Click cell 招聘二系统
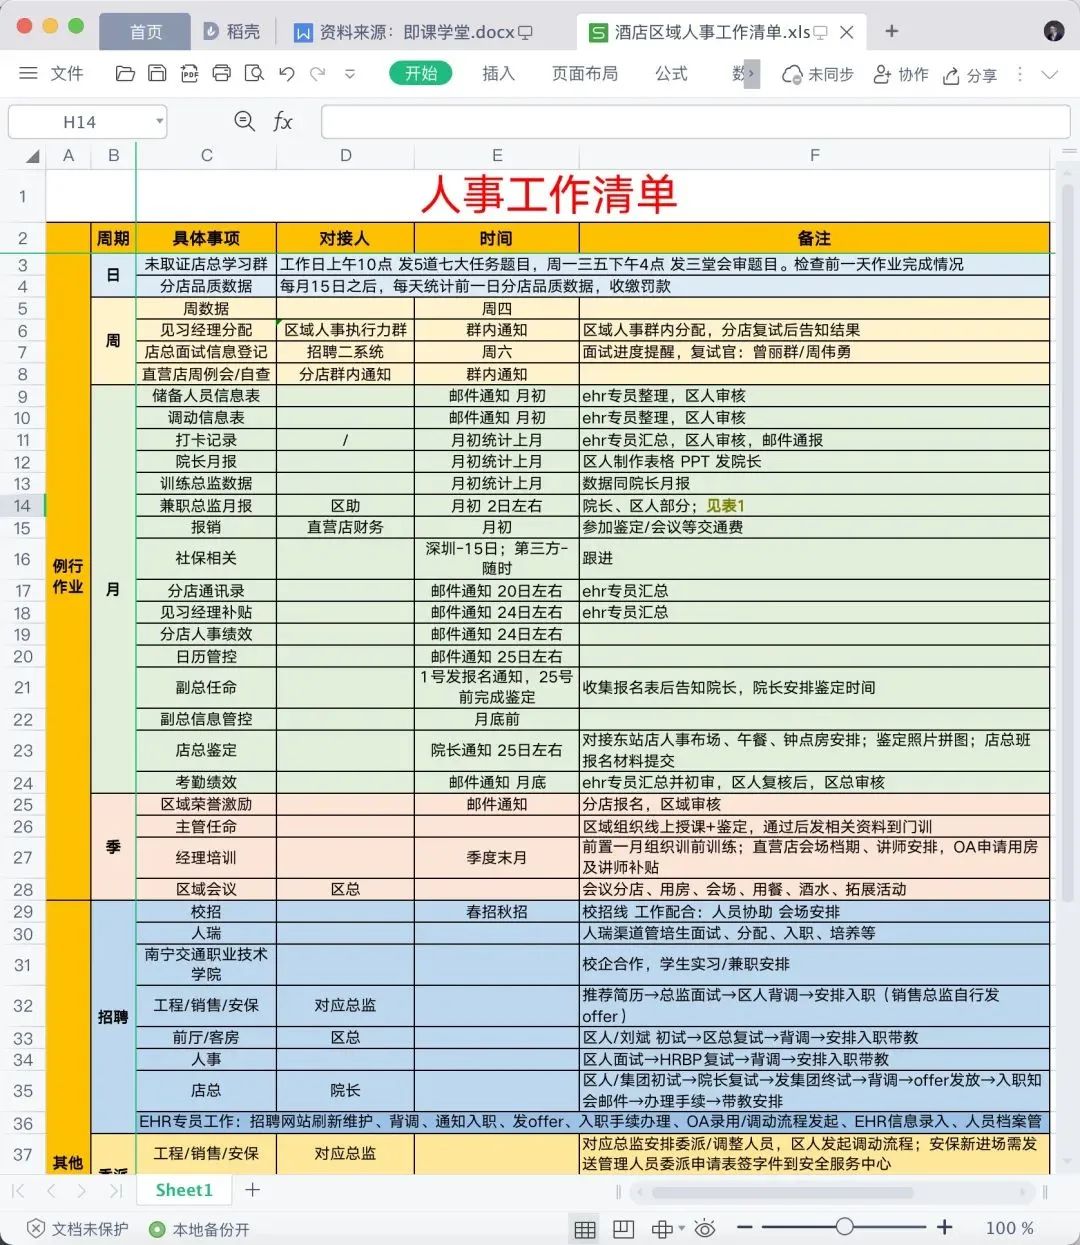This screenshot has height=1245, width=1080. point(345,352)
